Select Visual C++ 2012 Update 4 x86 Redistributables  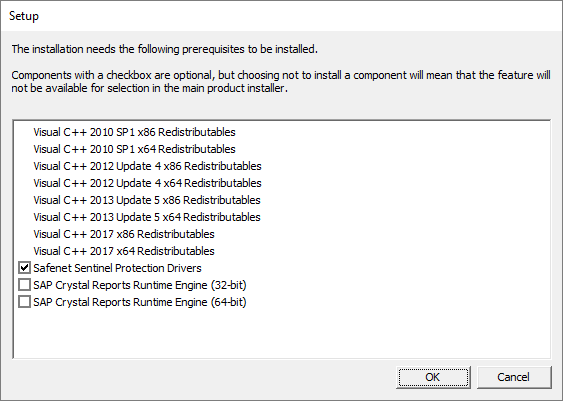click(x=147, y=166)
